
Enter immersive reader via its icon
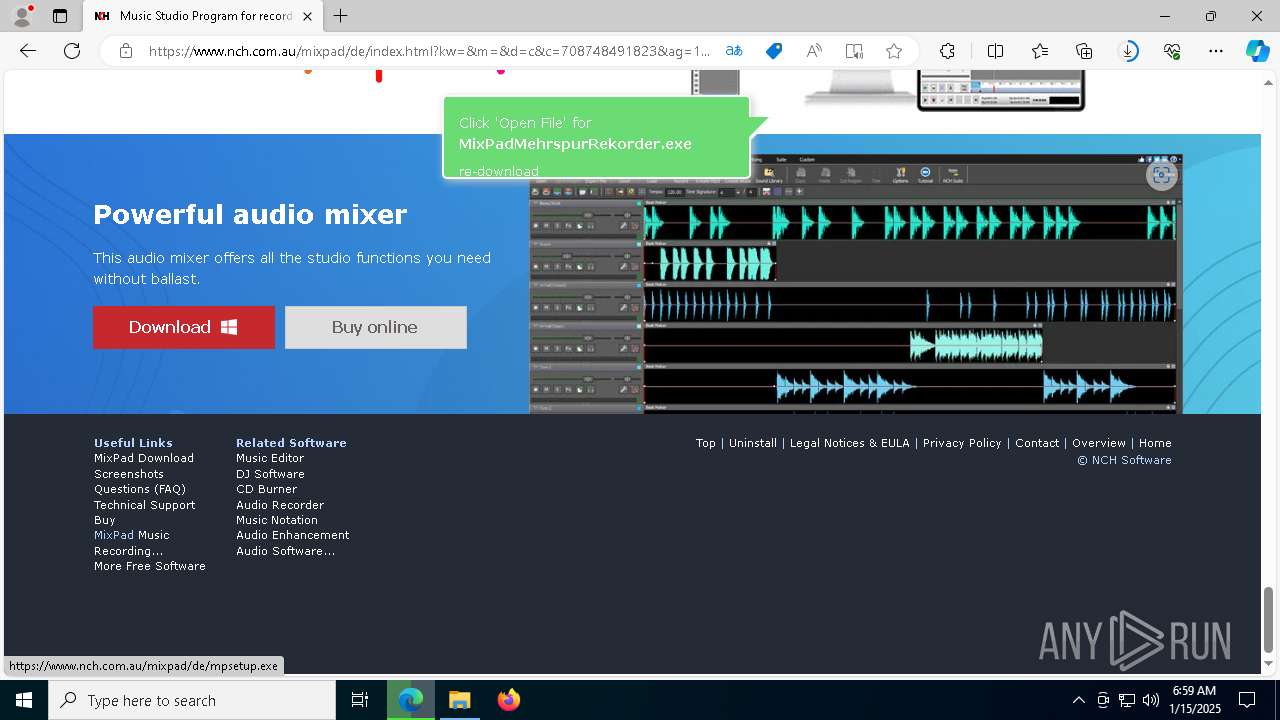tap(854, 51)
